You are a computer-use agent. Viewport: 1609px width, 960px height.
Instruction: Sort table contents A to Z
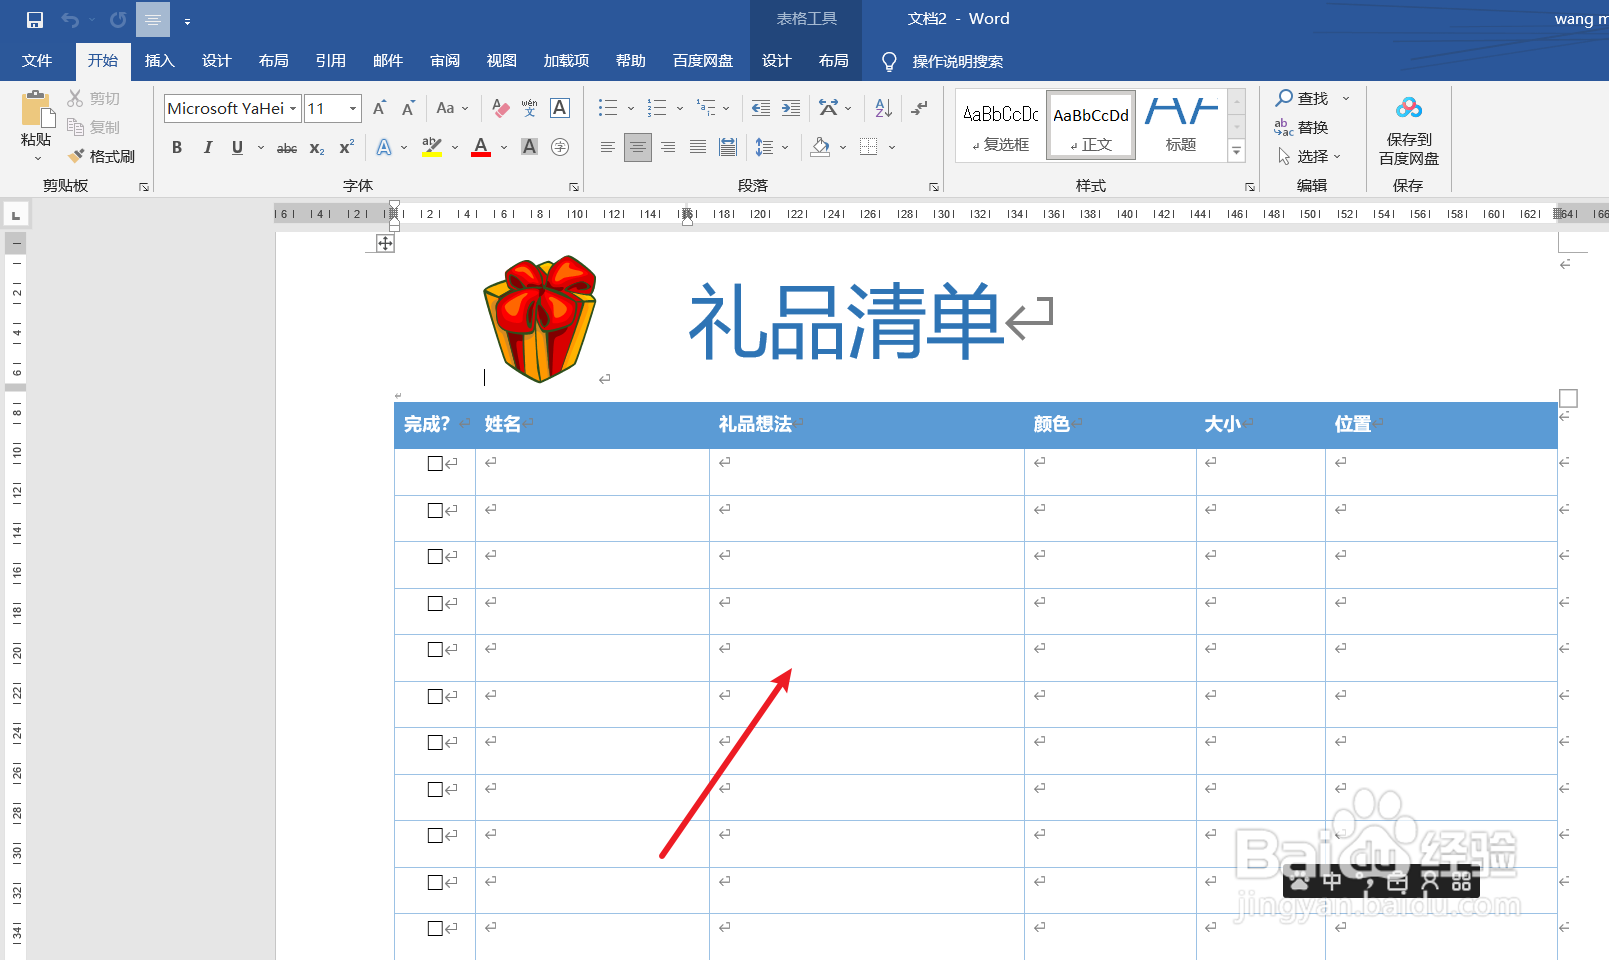click(883, 108)
